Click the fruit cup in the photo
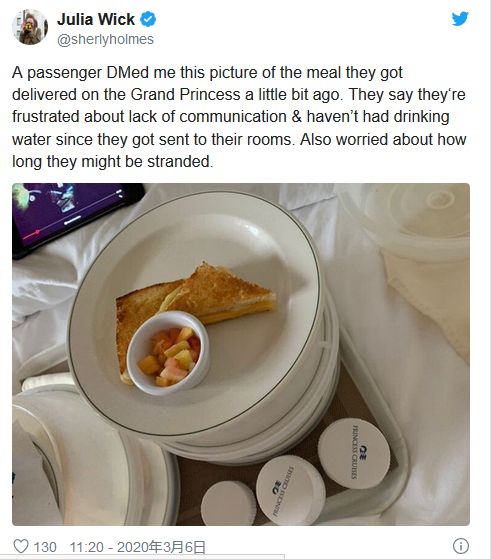Viewport: 491px width, 559px height. [168, 353]
